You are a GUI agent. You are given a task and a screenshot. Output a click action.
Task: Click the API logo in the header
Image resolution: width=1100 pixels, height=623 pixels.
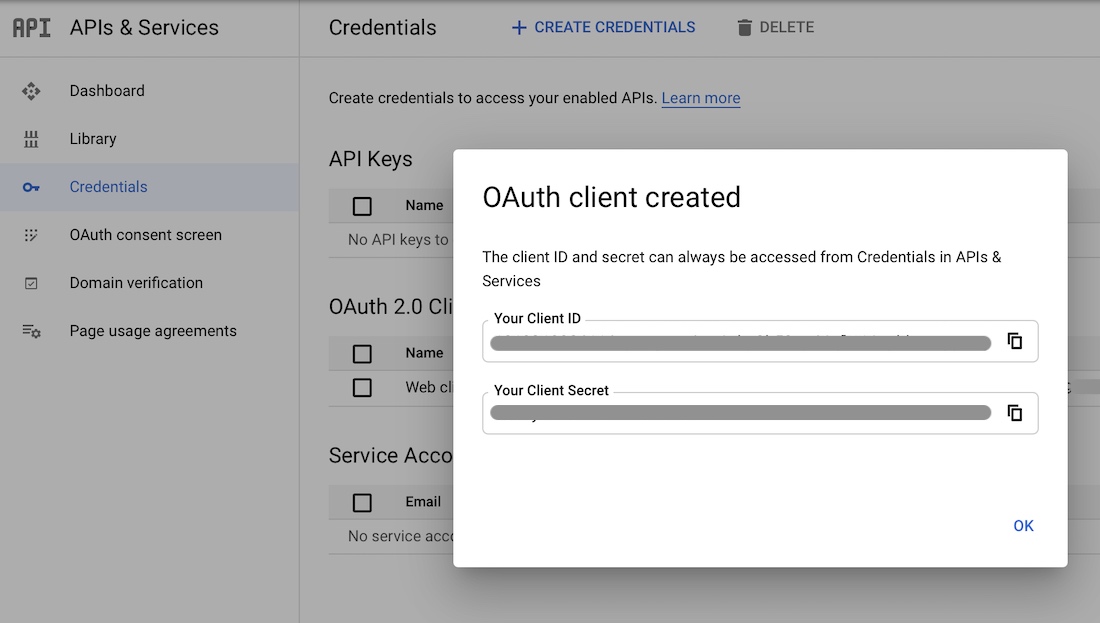[x=32, y=28]
